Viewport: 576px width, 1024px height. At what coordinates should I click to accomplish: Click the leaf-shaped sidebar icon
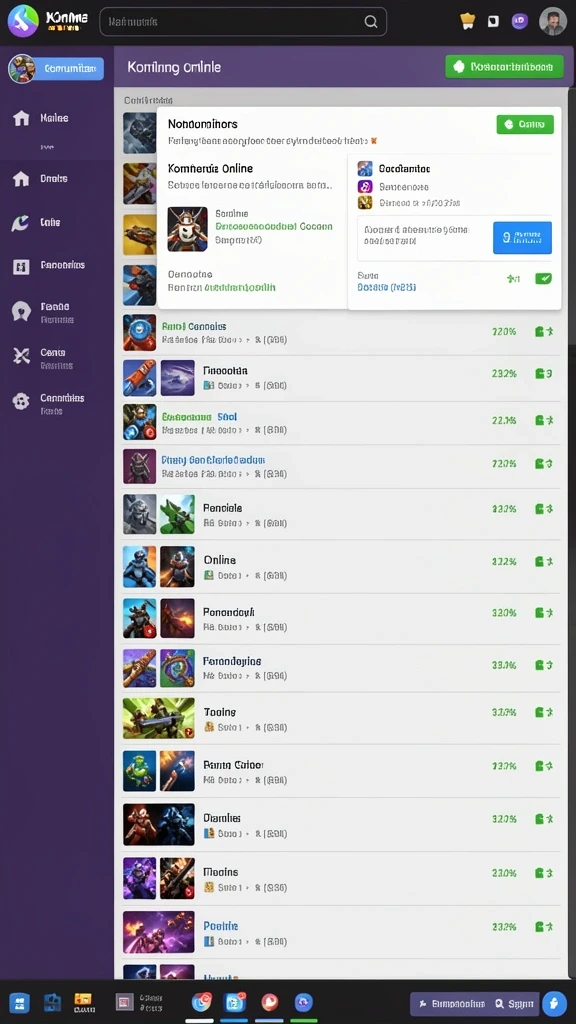tap(21, 223)
